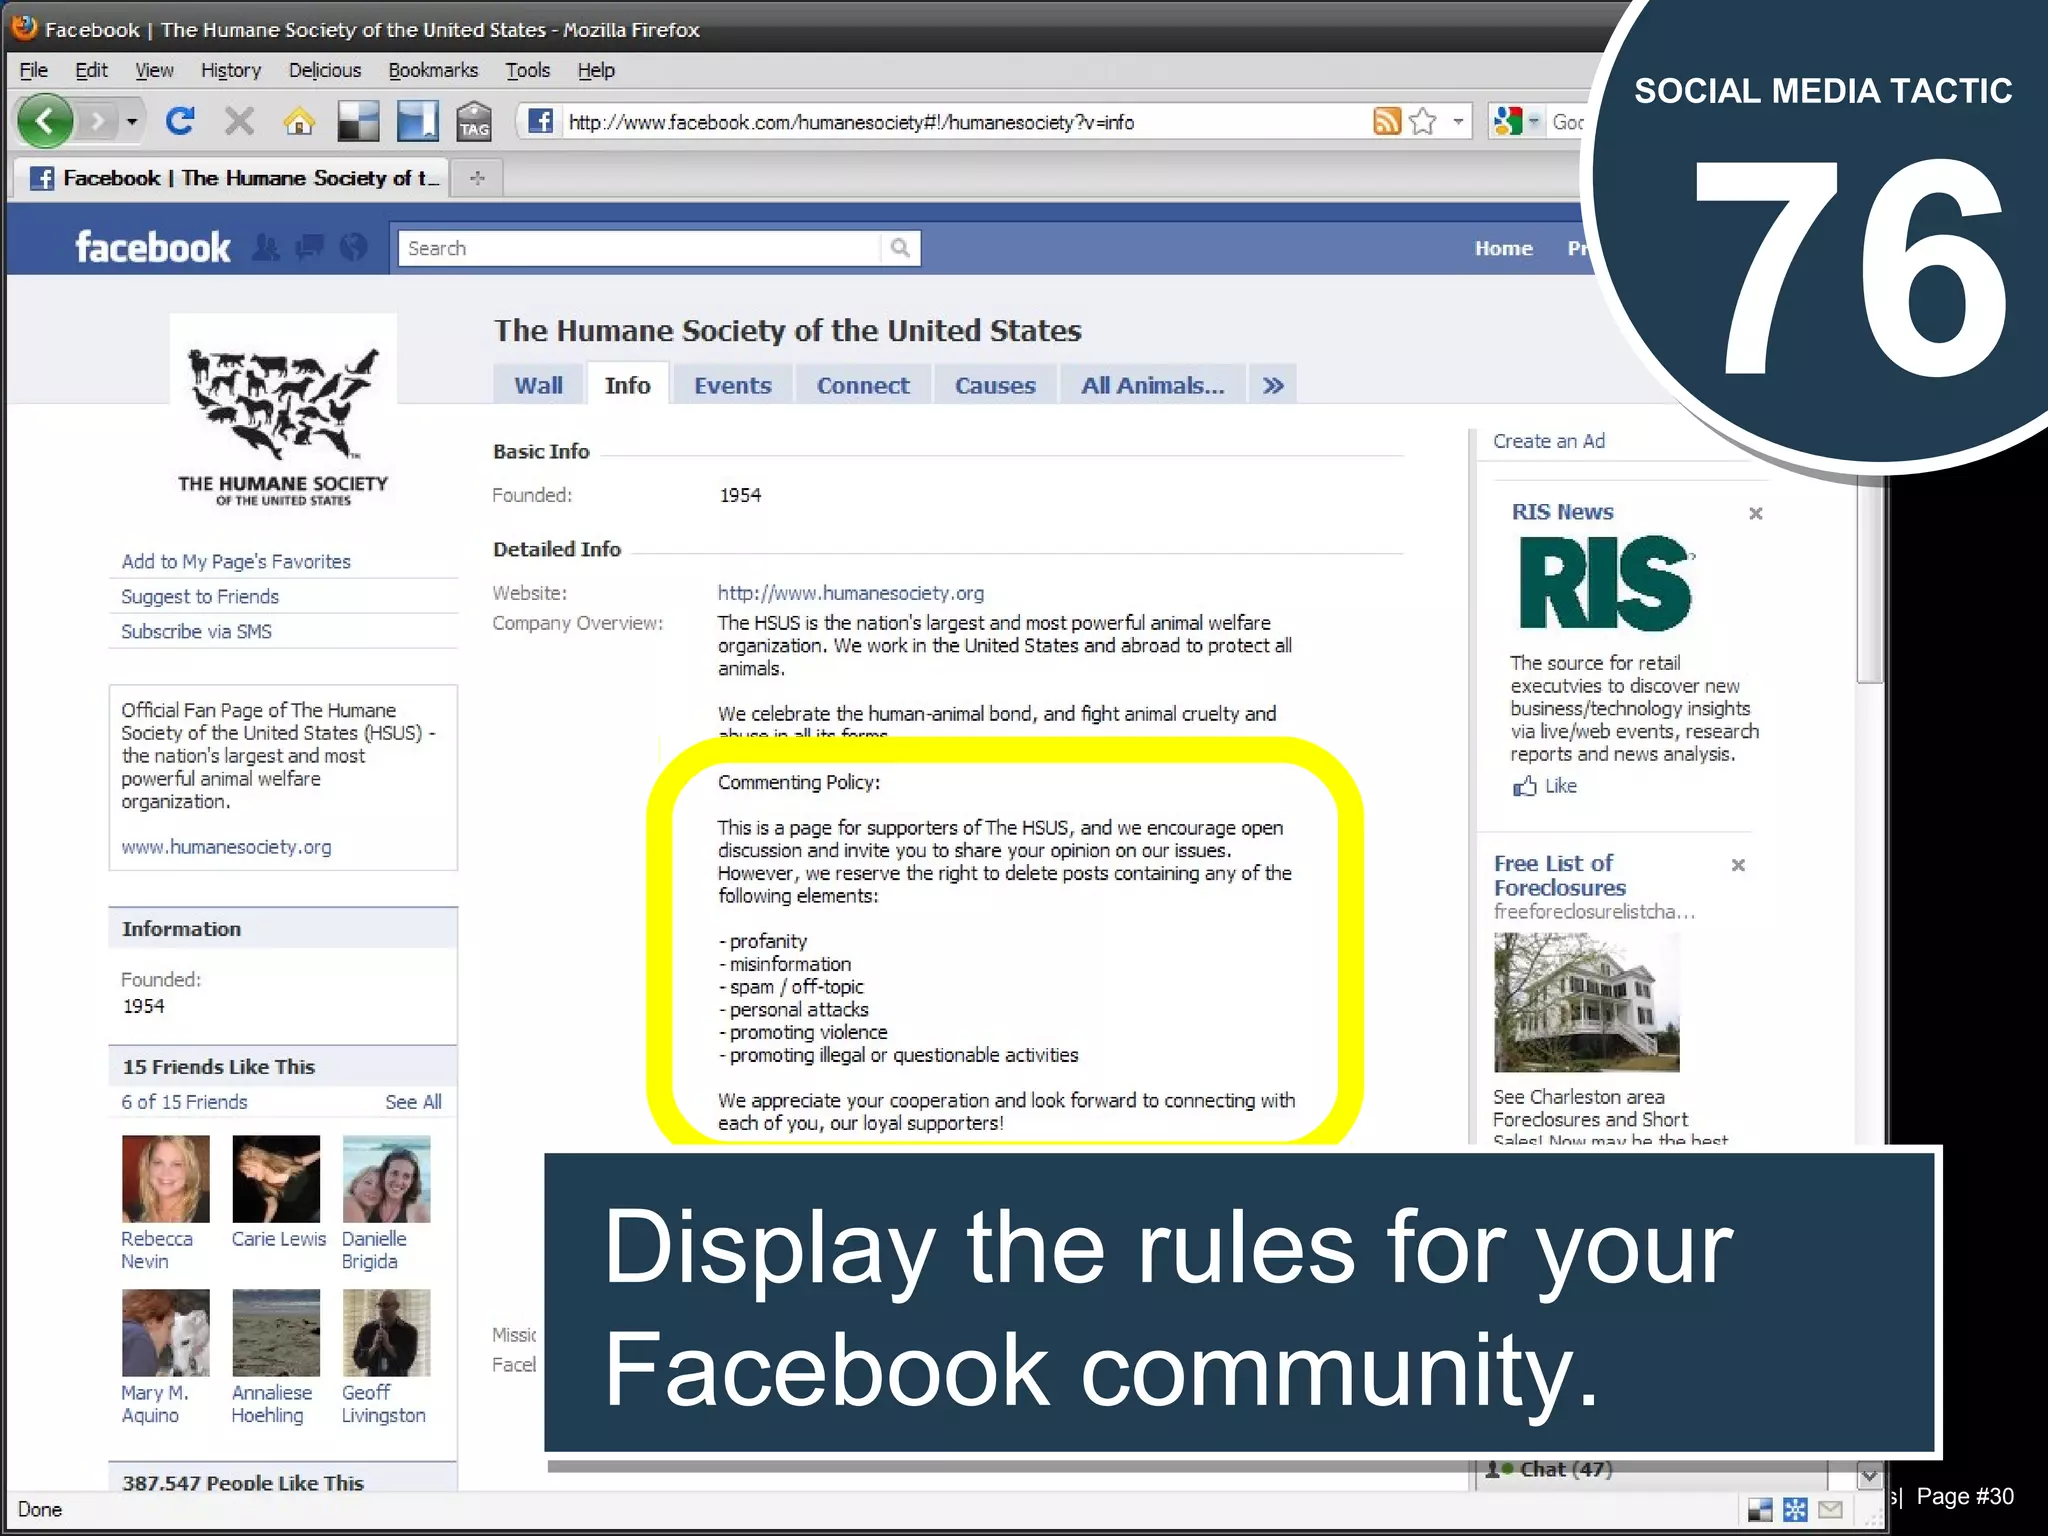Open the View menu

(x=154, y=70)
